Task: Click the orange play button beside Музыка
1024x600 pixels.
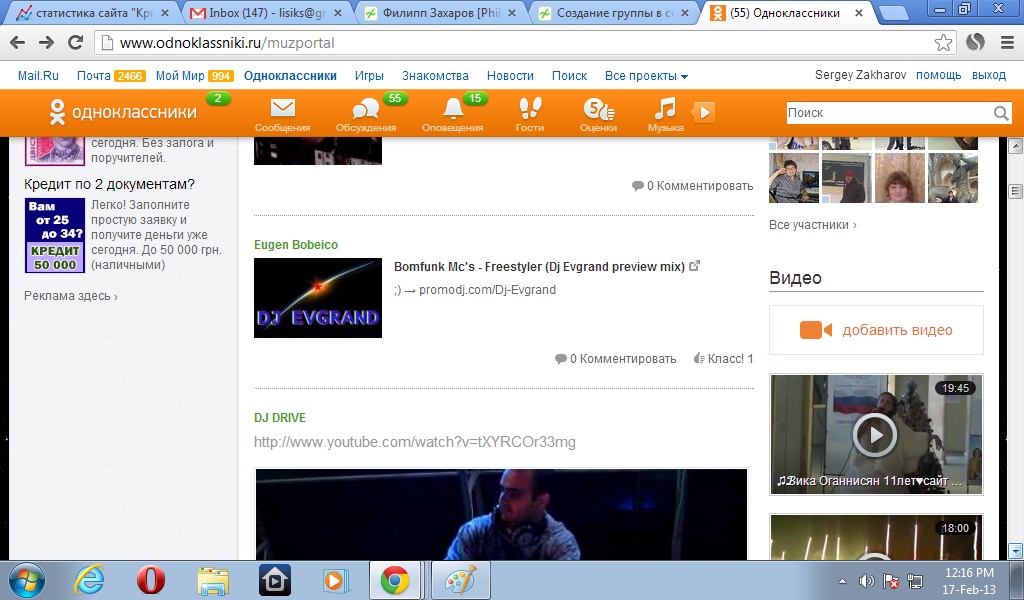Action: tap(703, 112)
